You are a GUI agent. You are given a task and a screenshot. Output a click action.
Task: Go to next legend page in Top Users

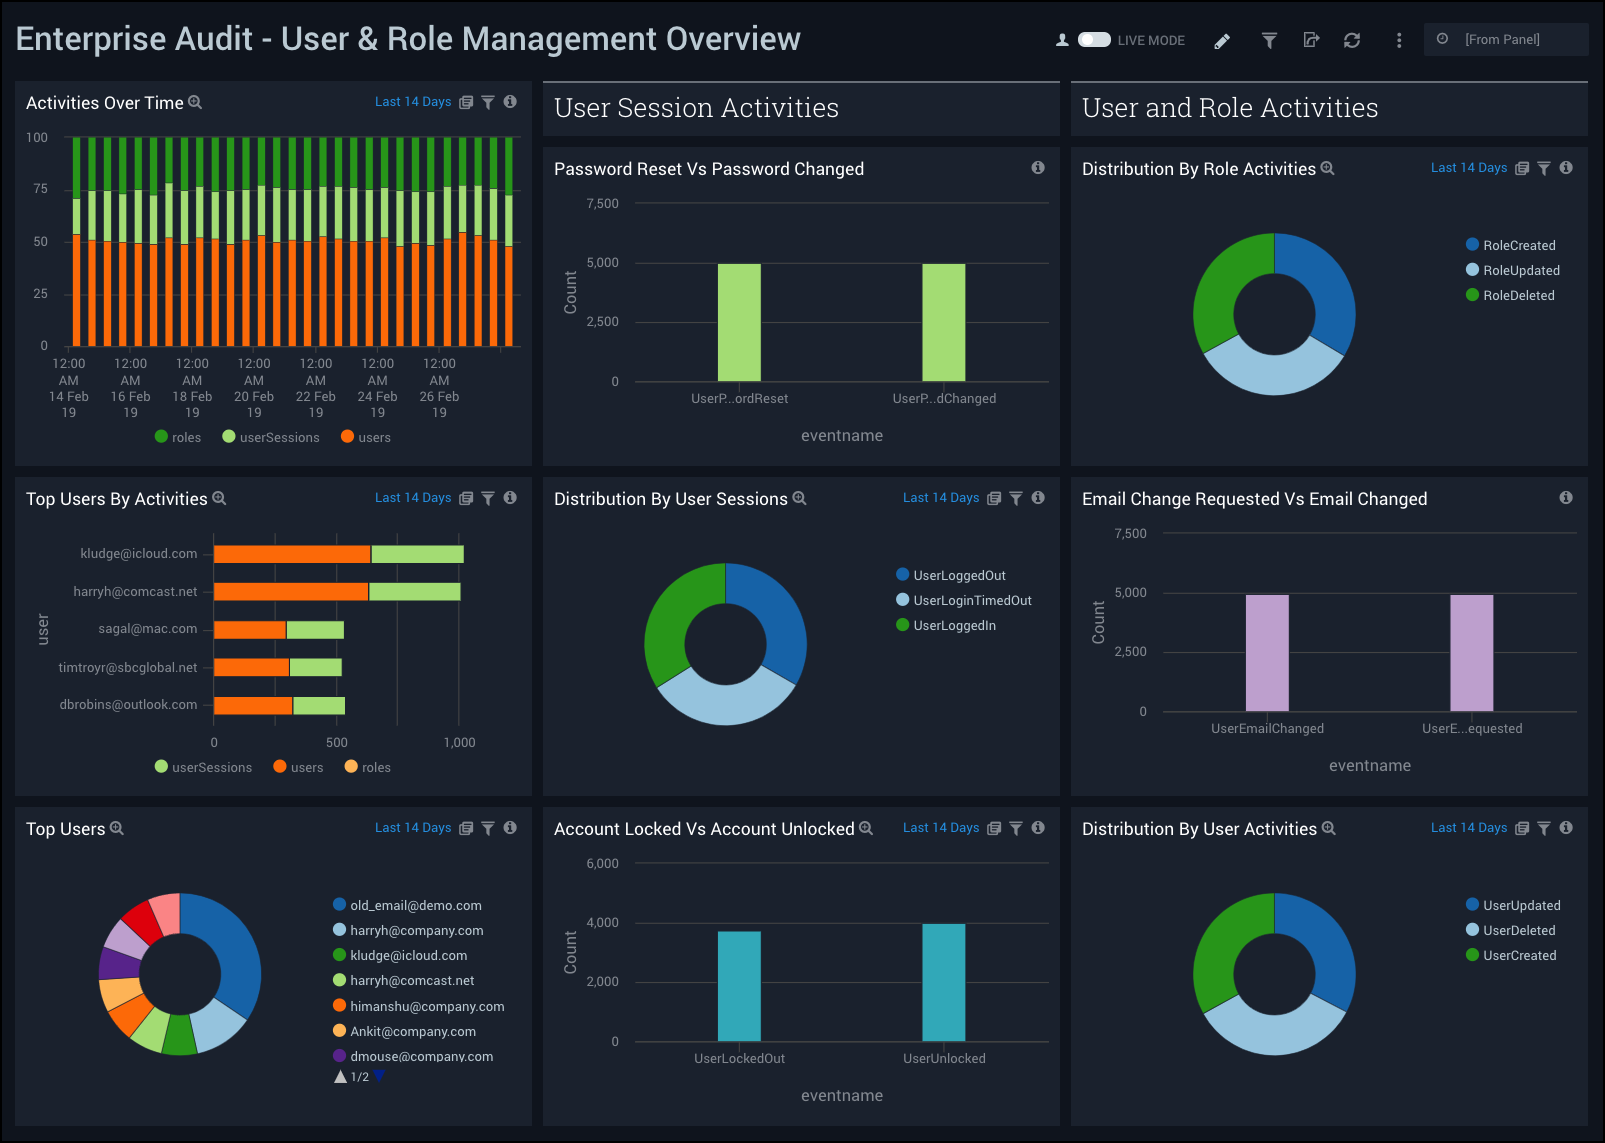[x=379, y=1077]
